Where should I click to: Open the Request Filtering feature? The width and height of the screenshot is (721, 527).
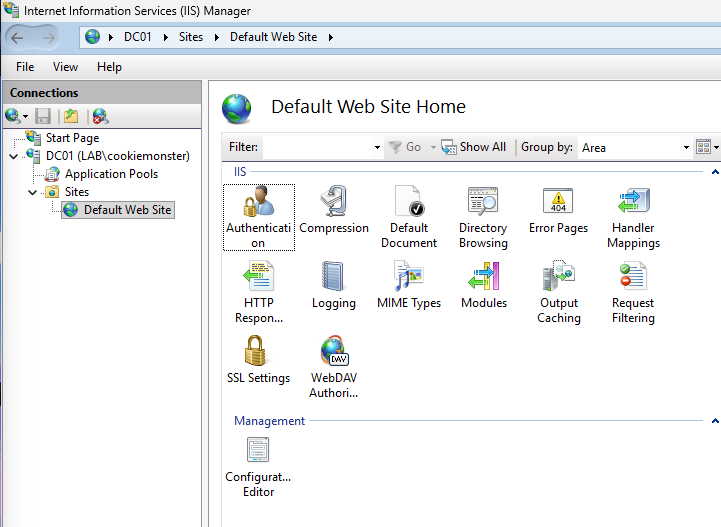tap(633, 278)
